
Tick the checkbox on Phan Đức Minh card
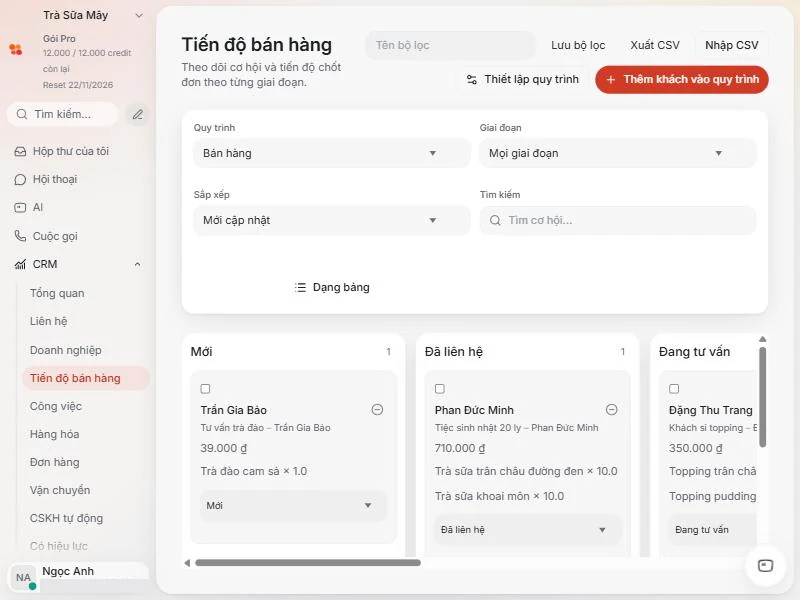coord(440,389)
